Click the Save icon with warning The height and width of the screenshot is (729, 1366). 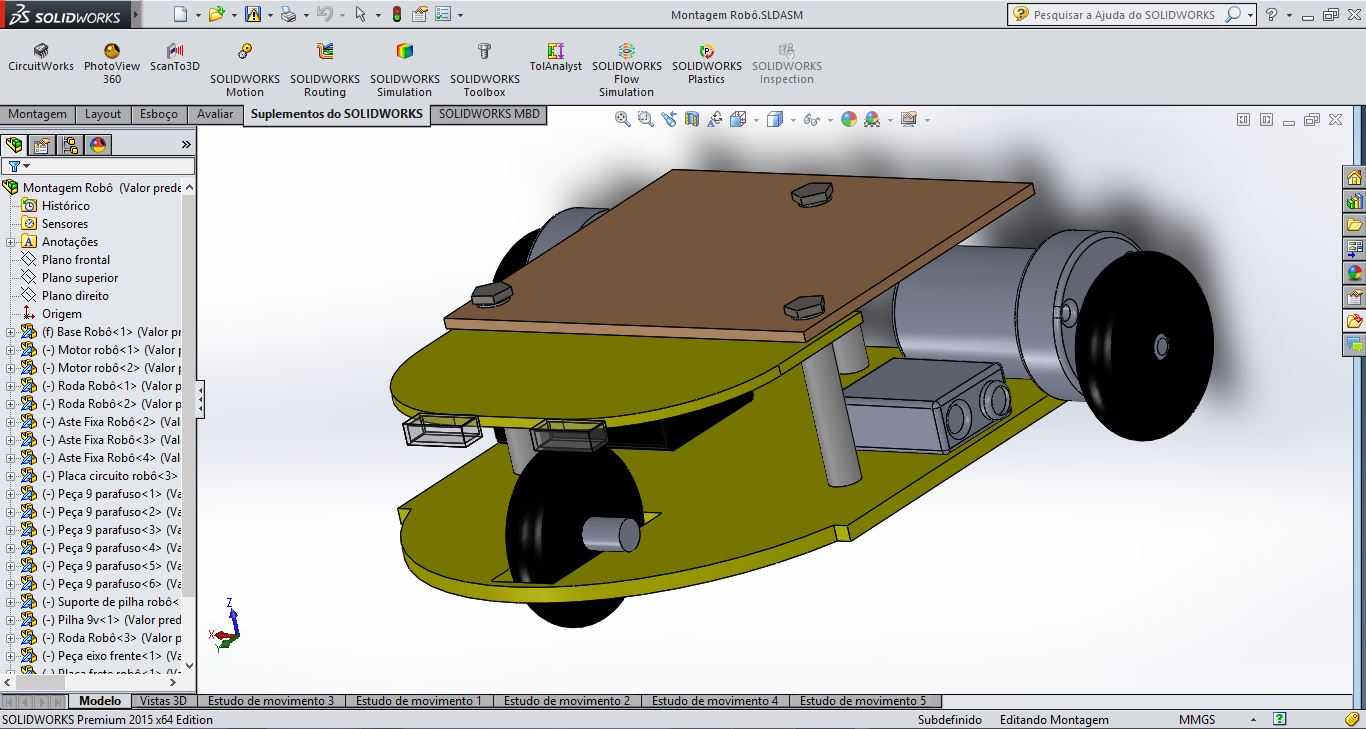tap(253, 14)
